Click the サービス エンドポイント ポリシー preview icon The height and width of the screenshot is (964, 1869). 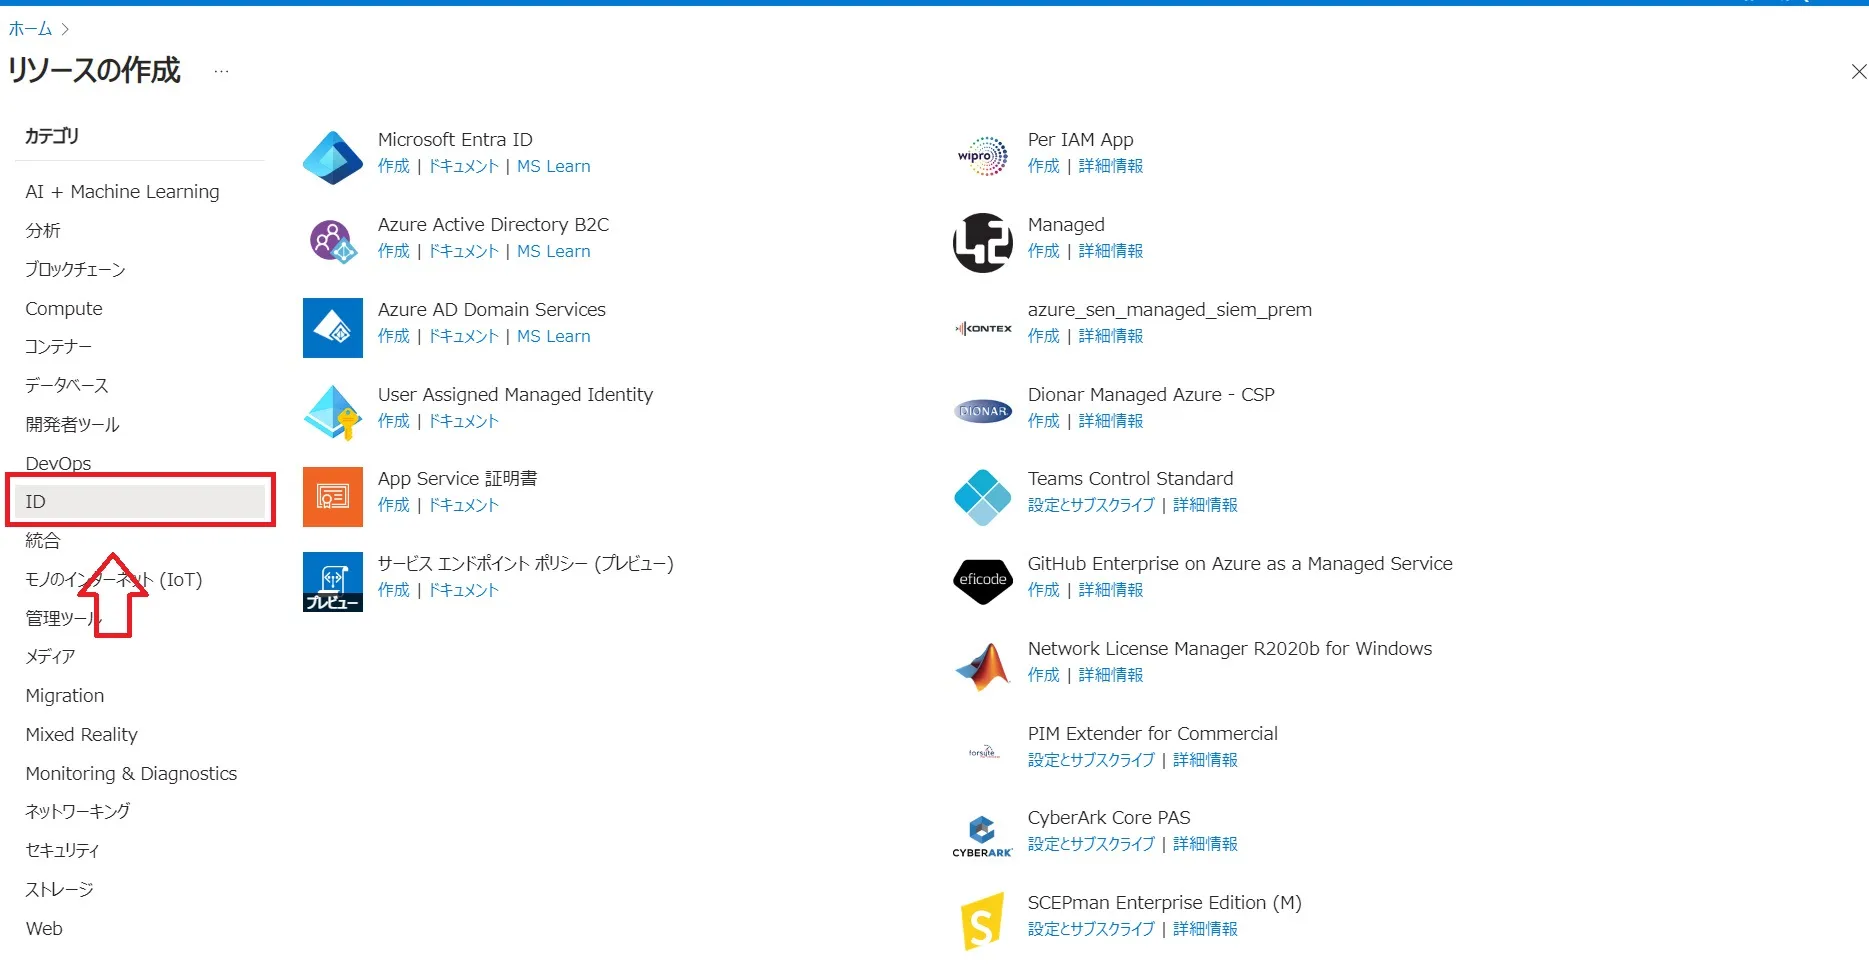coord(333,581)
